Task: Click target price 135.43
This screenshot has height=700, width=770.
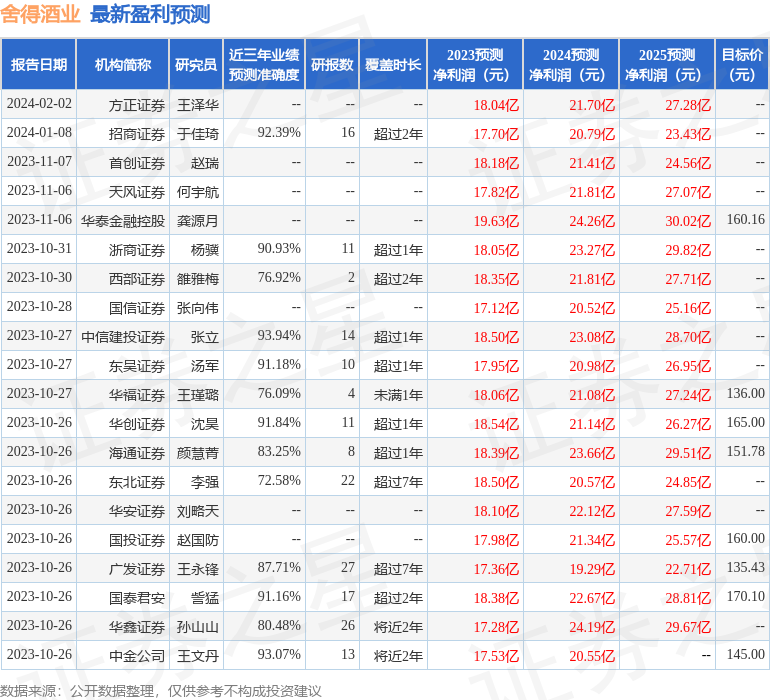Action: pyautogui.click(x=745, y=567)
